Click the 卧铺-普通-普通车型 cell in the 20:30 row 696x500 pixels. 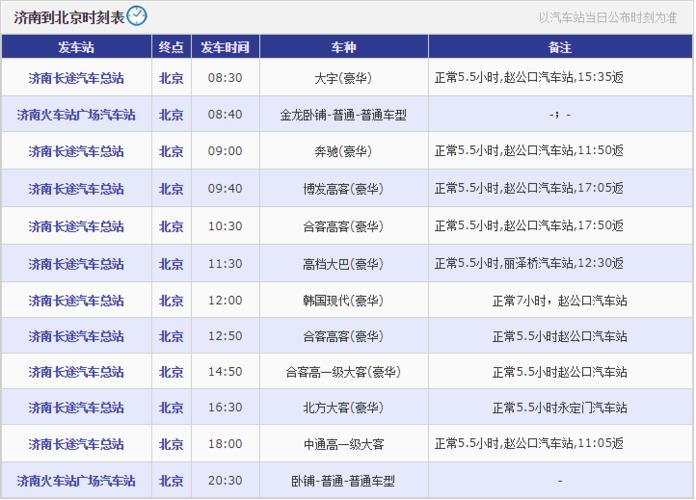pos(344,481)
